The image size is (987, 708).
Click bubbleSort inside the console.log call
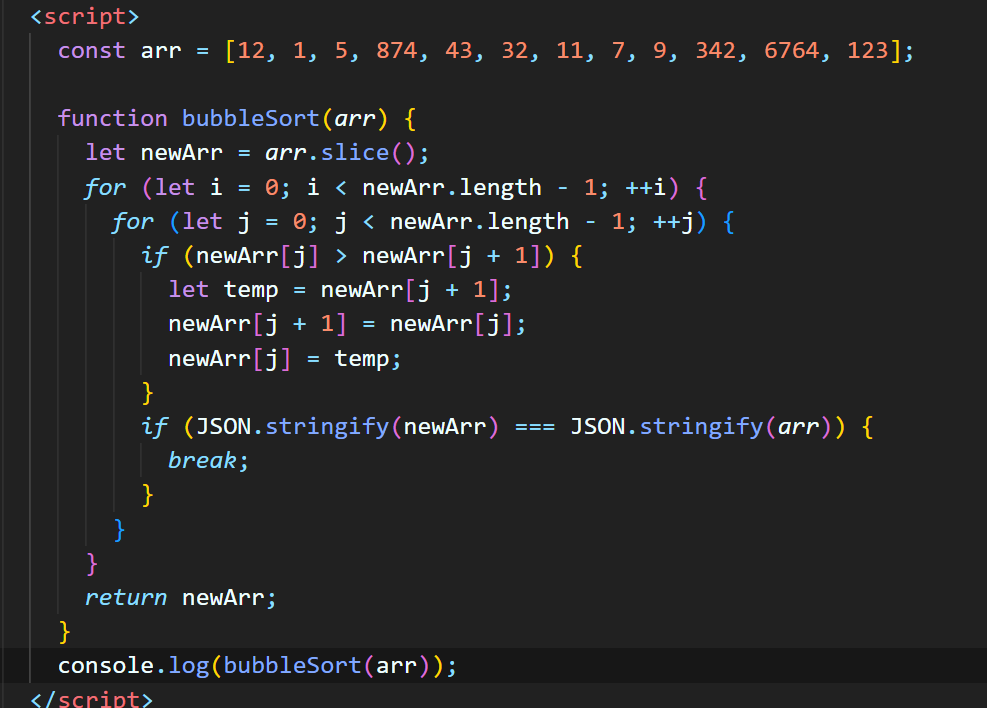point(292,665)
